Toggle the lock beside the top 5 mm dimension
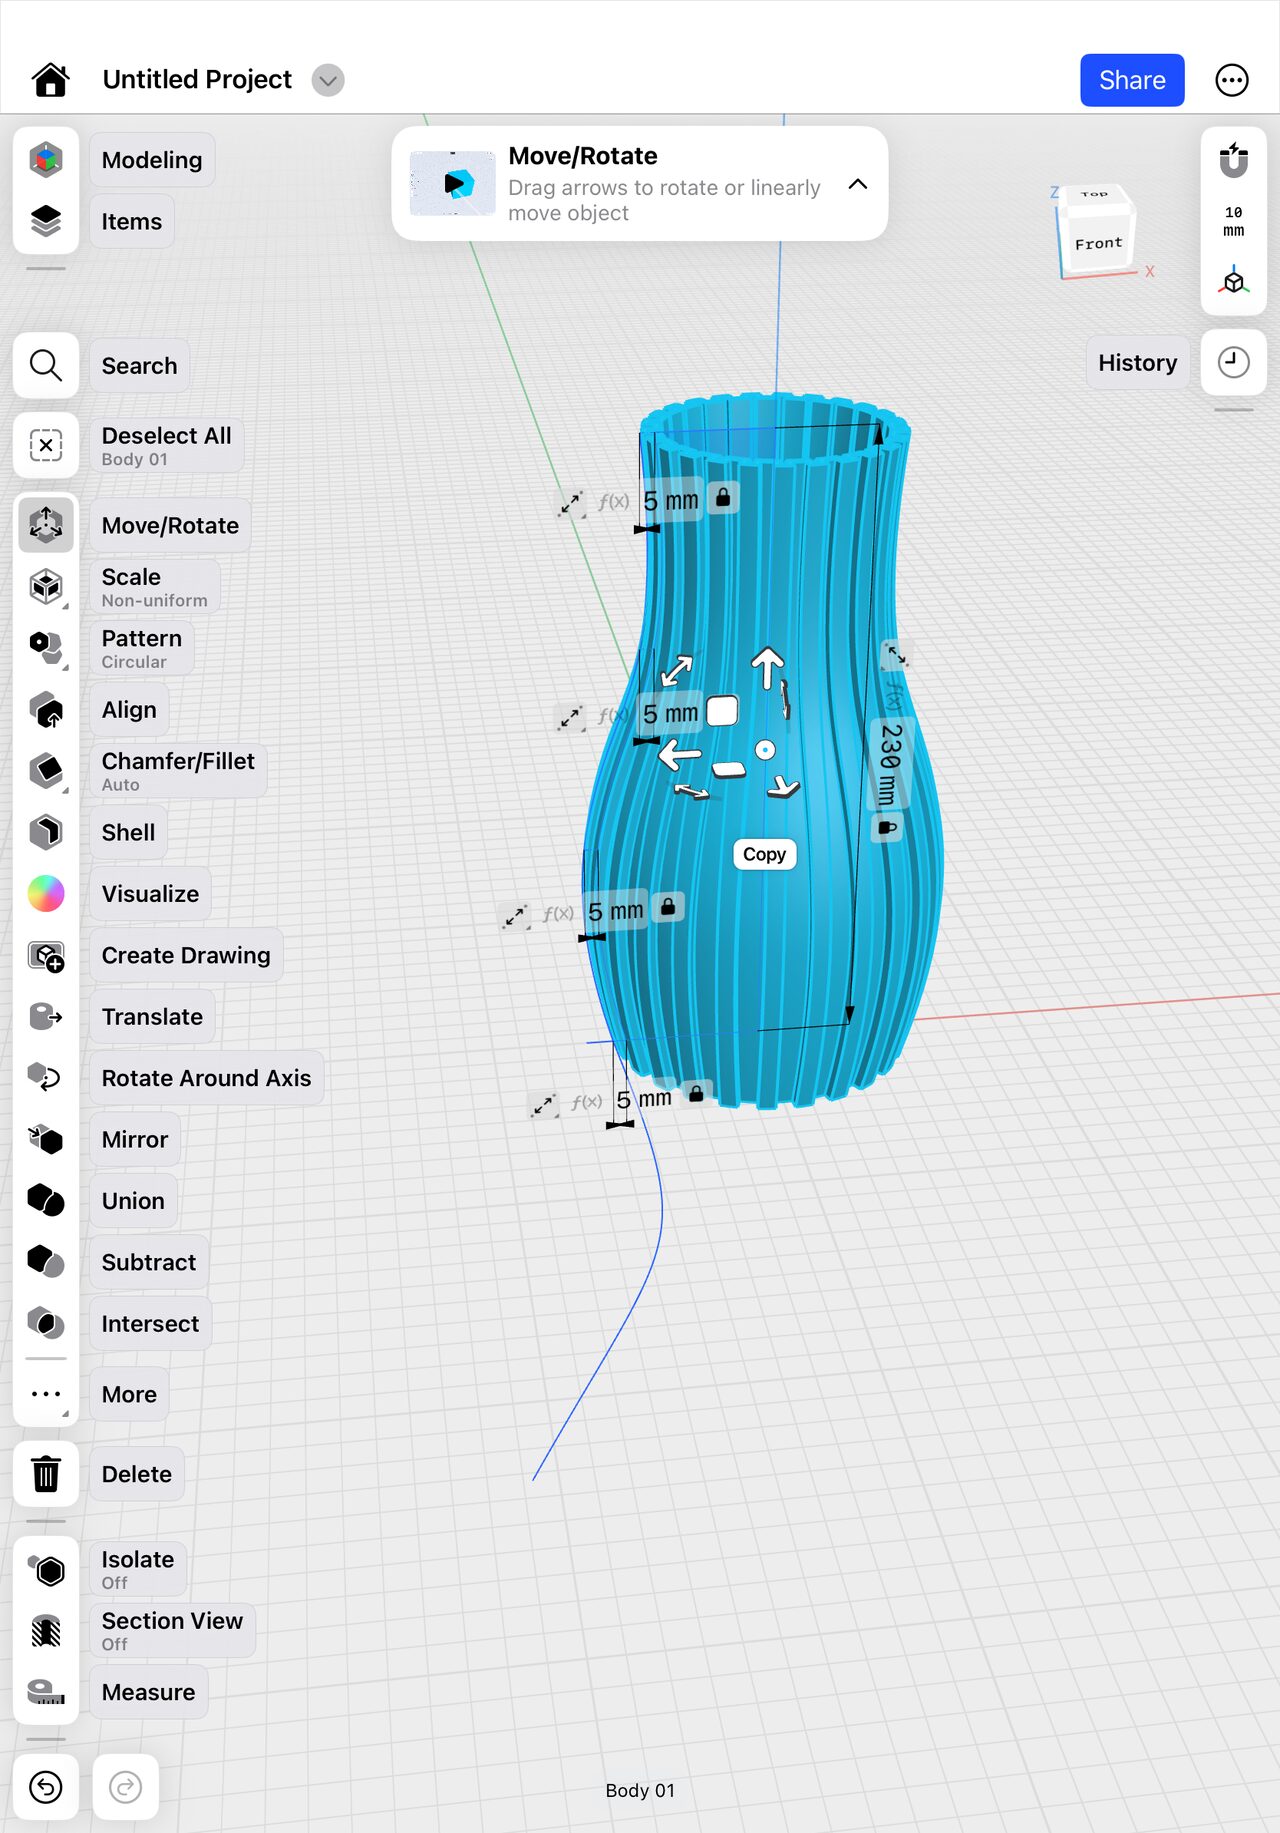Viewport: 1280px width, 1833px height. (x=723, y=497)
